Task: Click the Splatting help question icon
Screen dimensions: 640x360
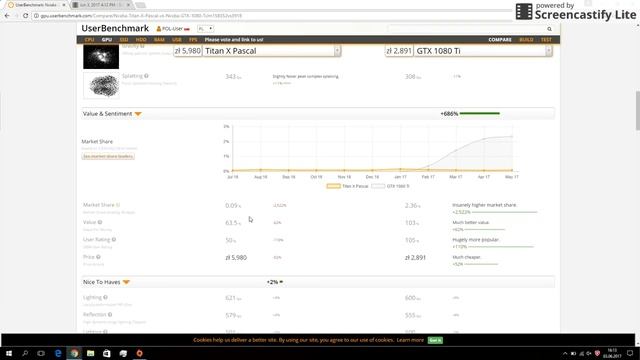Action: [x=146, y=76]
